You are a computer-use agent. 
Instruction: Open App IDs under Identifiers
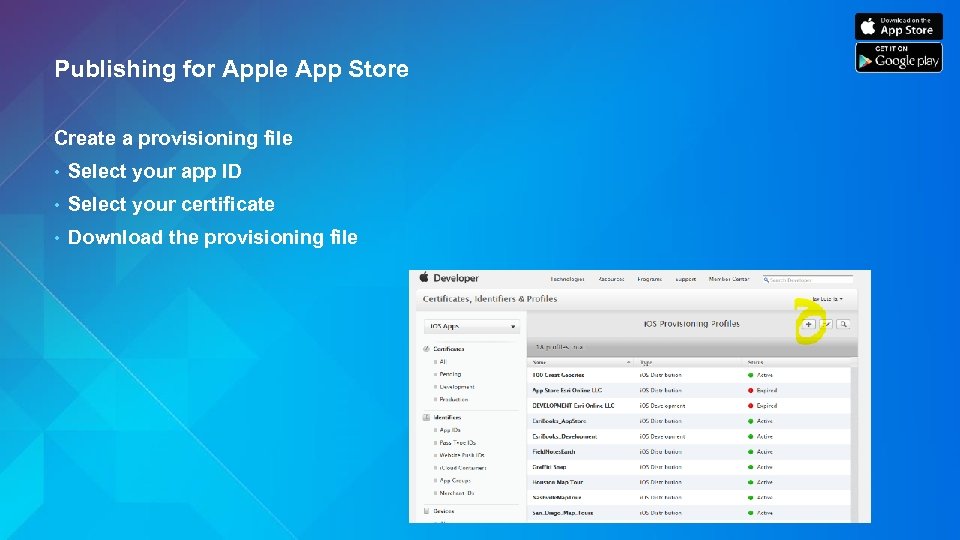point(450,430)
